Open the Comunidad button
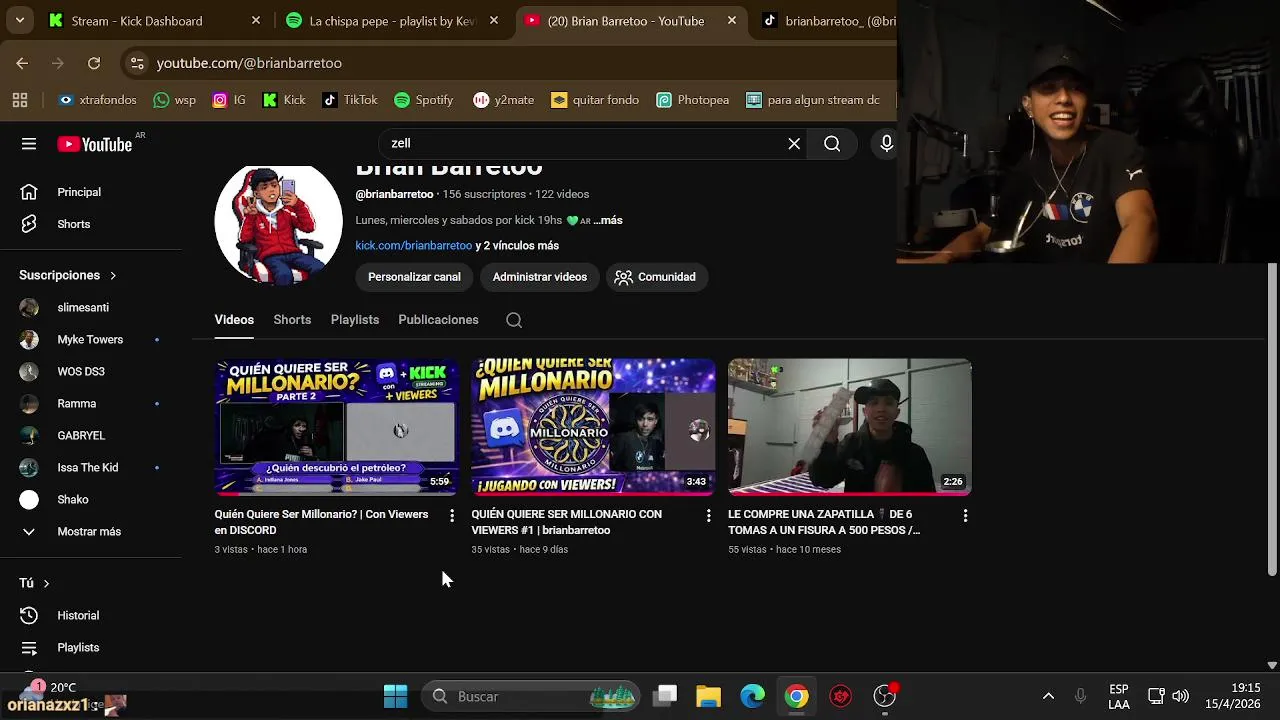Screen dimensions: 1280x720 pos(656,277)
